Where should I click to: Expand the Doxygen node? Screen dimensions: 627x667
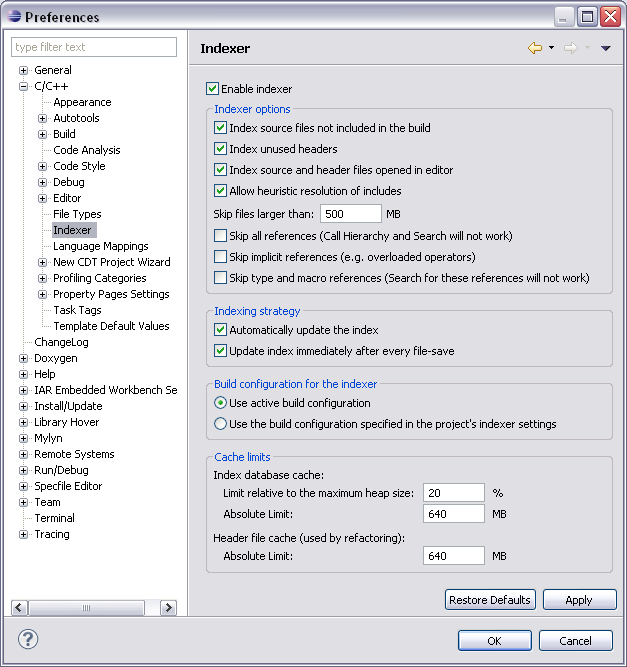pos(23,359)
